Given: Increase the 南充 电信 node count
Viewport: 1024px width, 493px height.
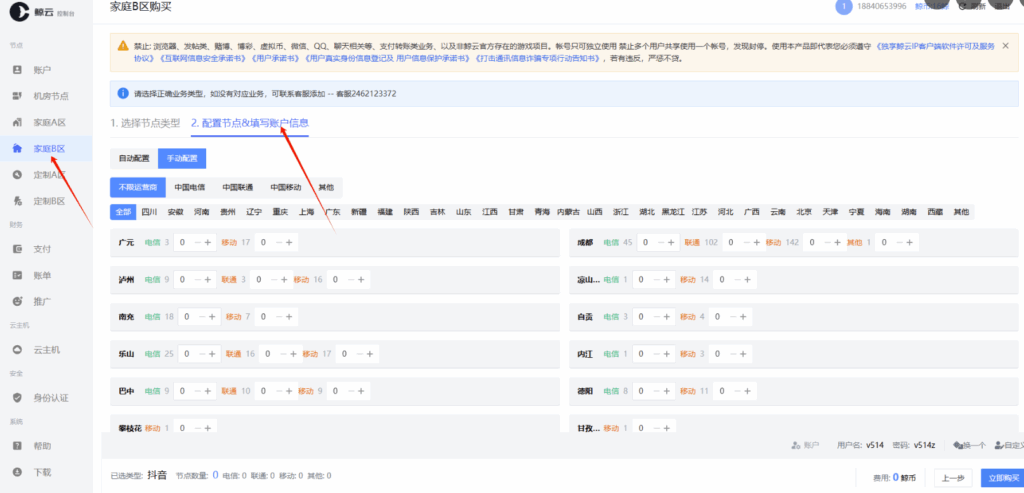Looking at the screenshot, I should click(x=212, y=317).
